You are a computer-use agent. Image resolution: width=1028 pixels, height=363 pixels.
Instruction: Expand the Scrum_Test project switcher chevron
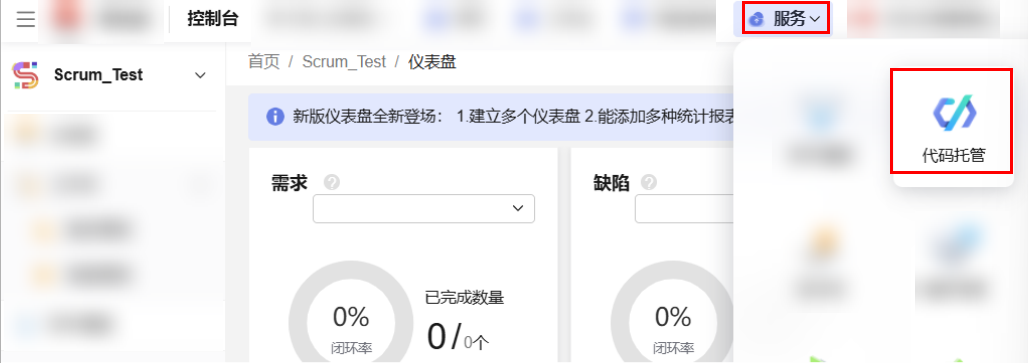click(201, 75)
